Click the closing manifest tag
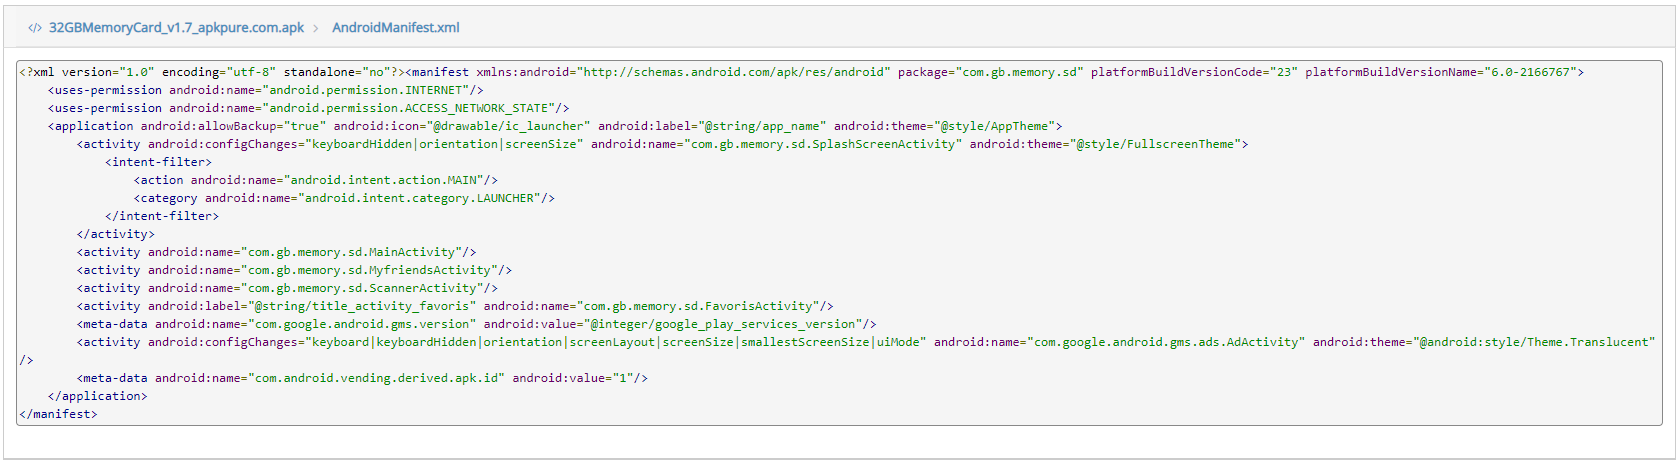The height and width of the screenshot is (465, 1679). tap(58, 414)
